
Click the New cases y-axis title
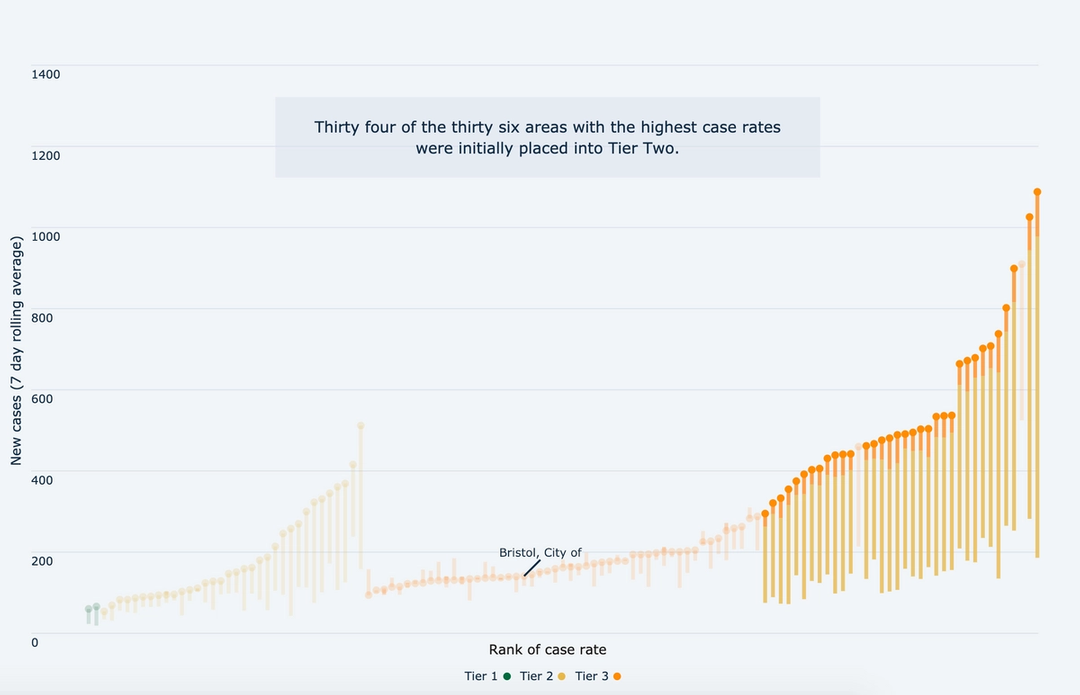tap(17, 351)
